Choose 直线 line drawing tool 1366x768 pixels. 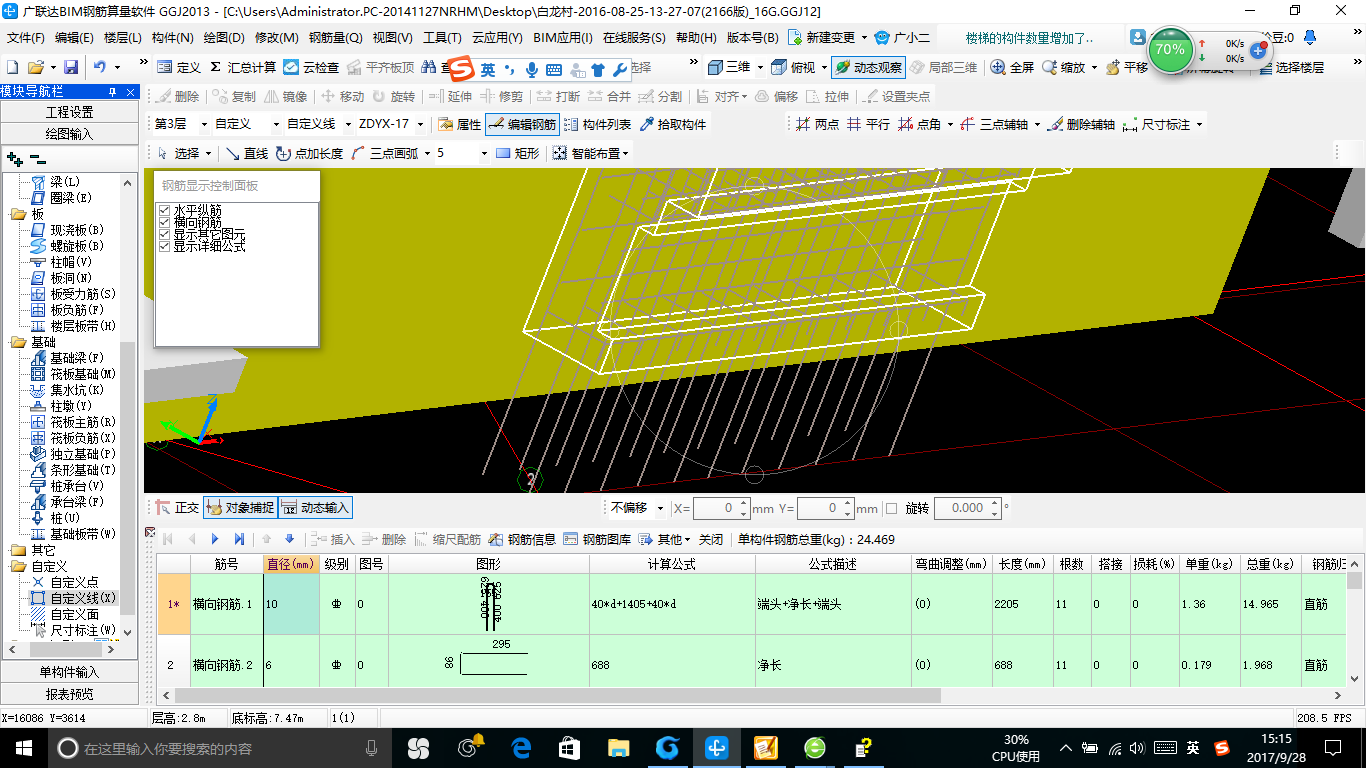[247, 153]
